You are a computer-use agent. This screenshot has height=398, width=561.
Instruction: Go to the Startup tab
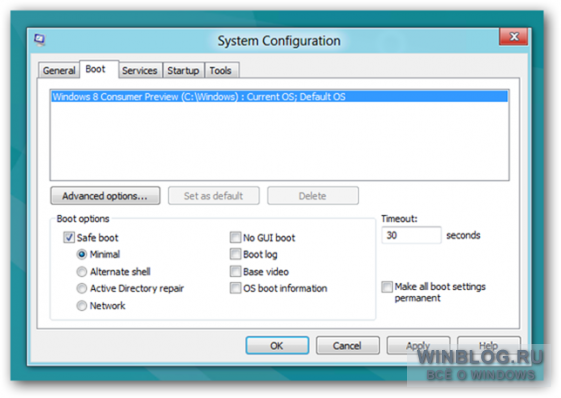[x=183, y=71]
